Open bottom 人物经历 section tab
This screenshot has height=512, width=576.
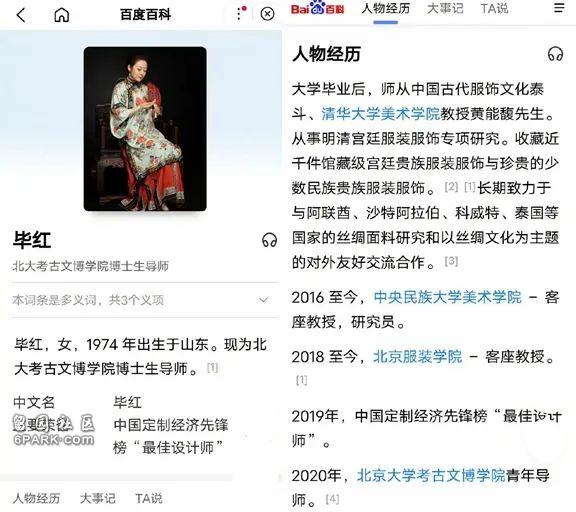(36, 498)
